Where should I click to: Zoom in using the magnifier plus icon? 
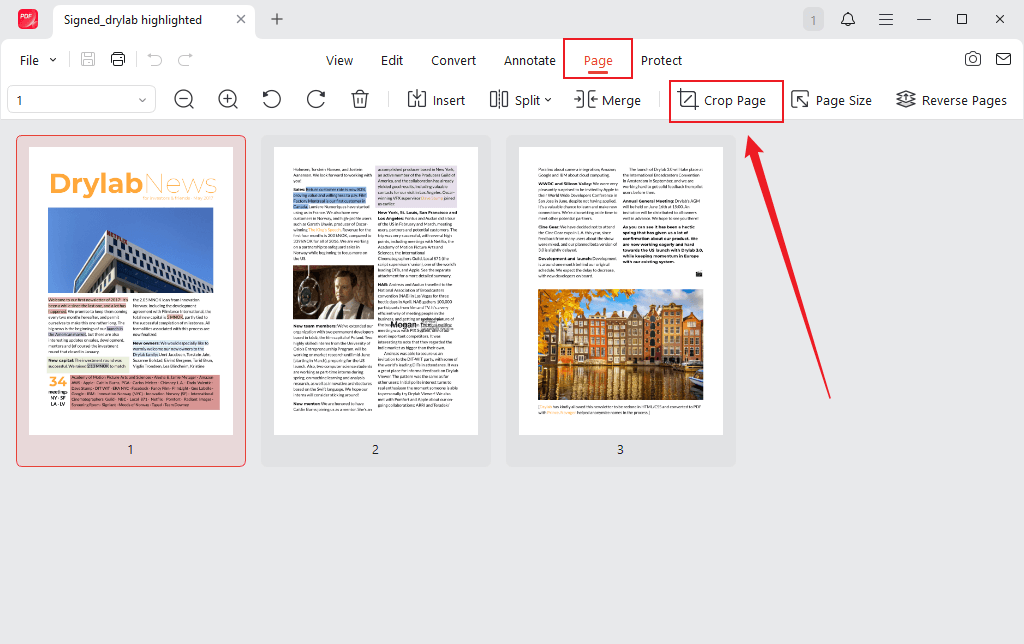228,100
